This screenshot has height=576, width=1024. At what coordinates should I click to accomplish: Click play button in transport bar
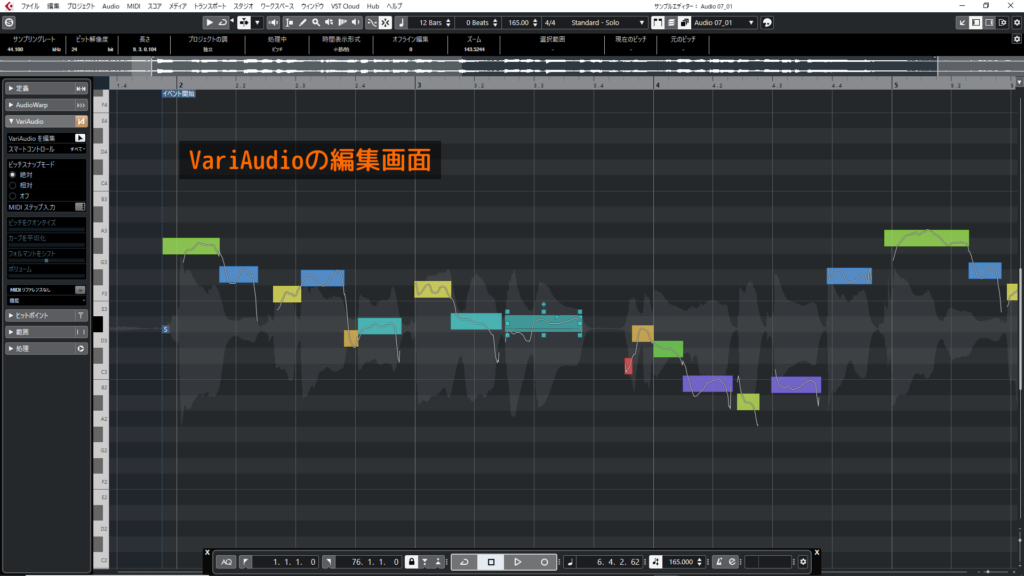(518, 562)
